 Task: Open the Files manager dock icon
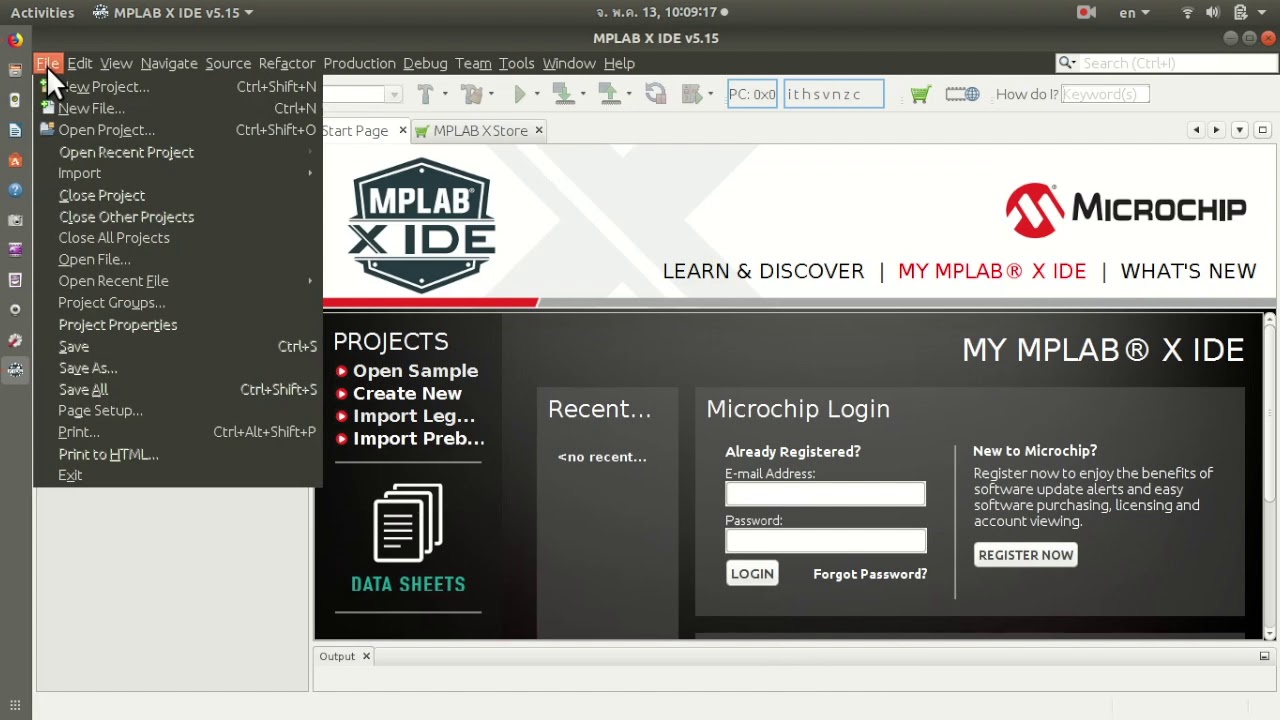tap(15, 70)
